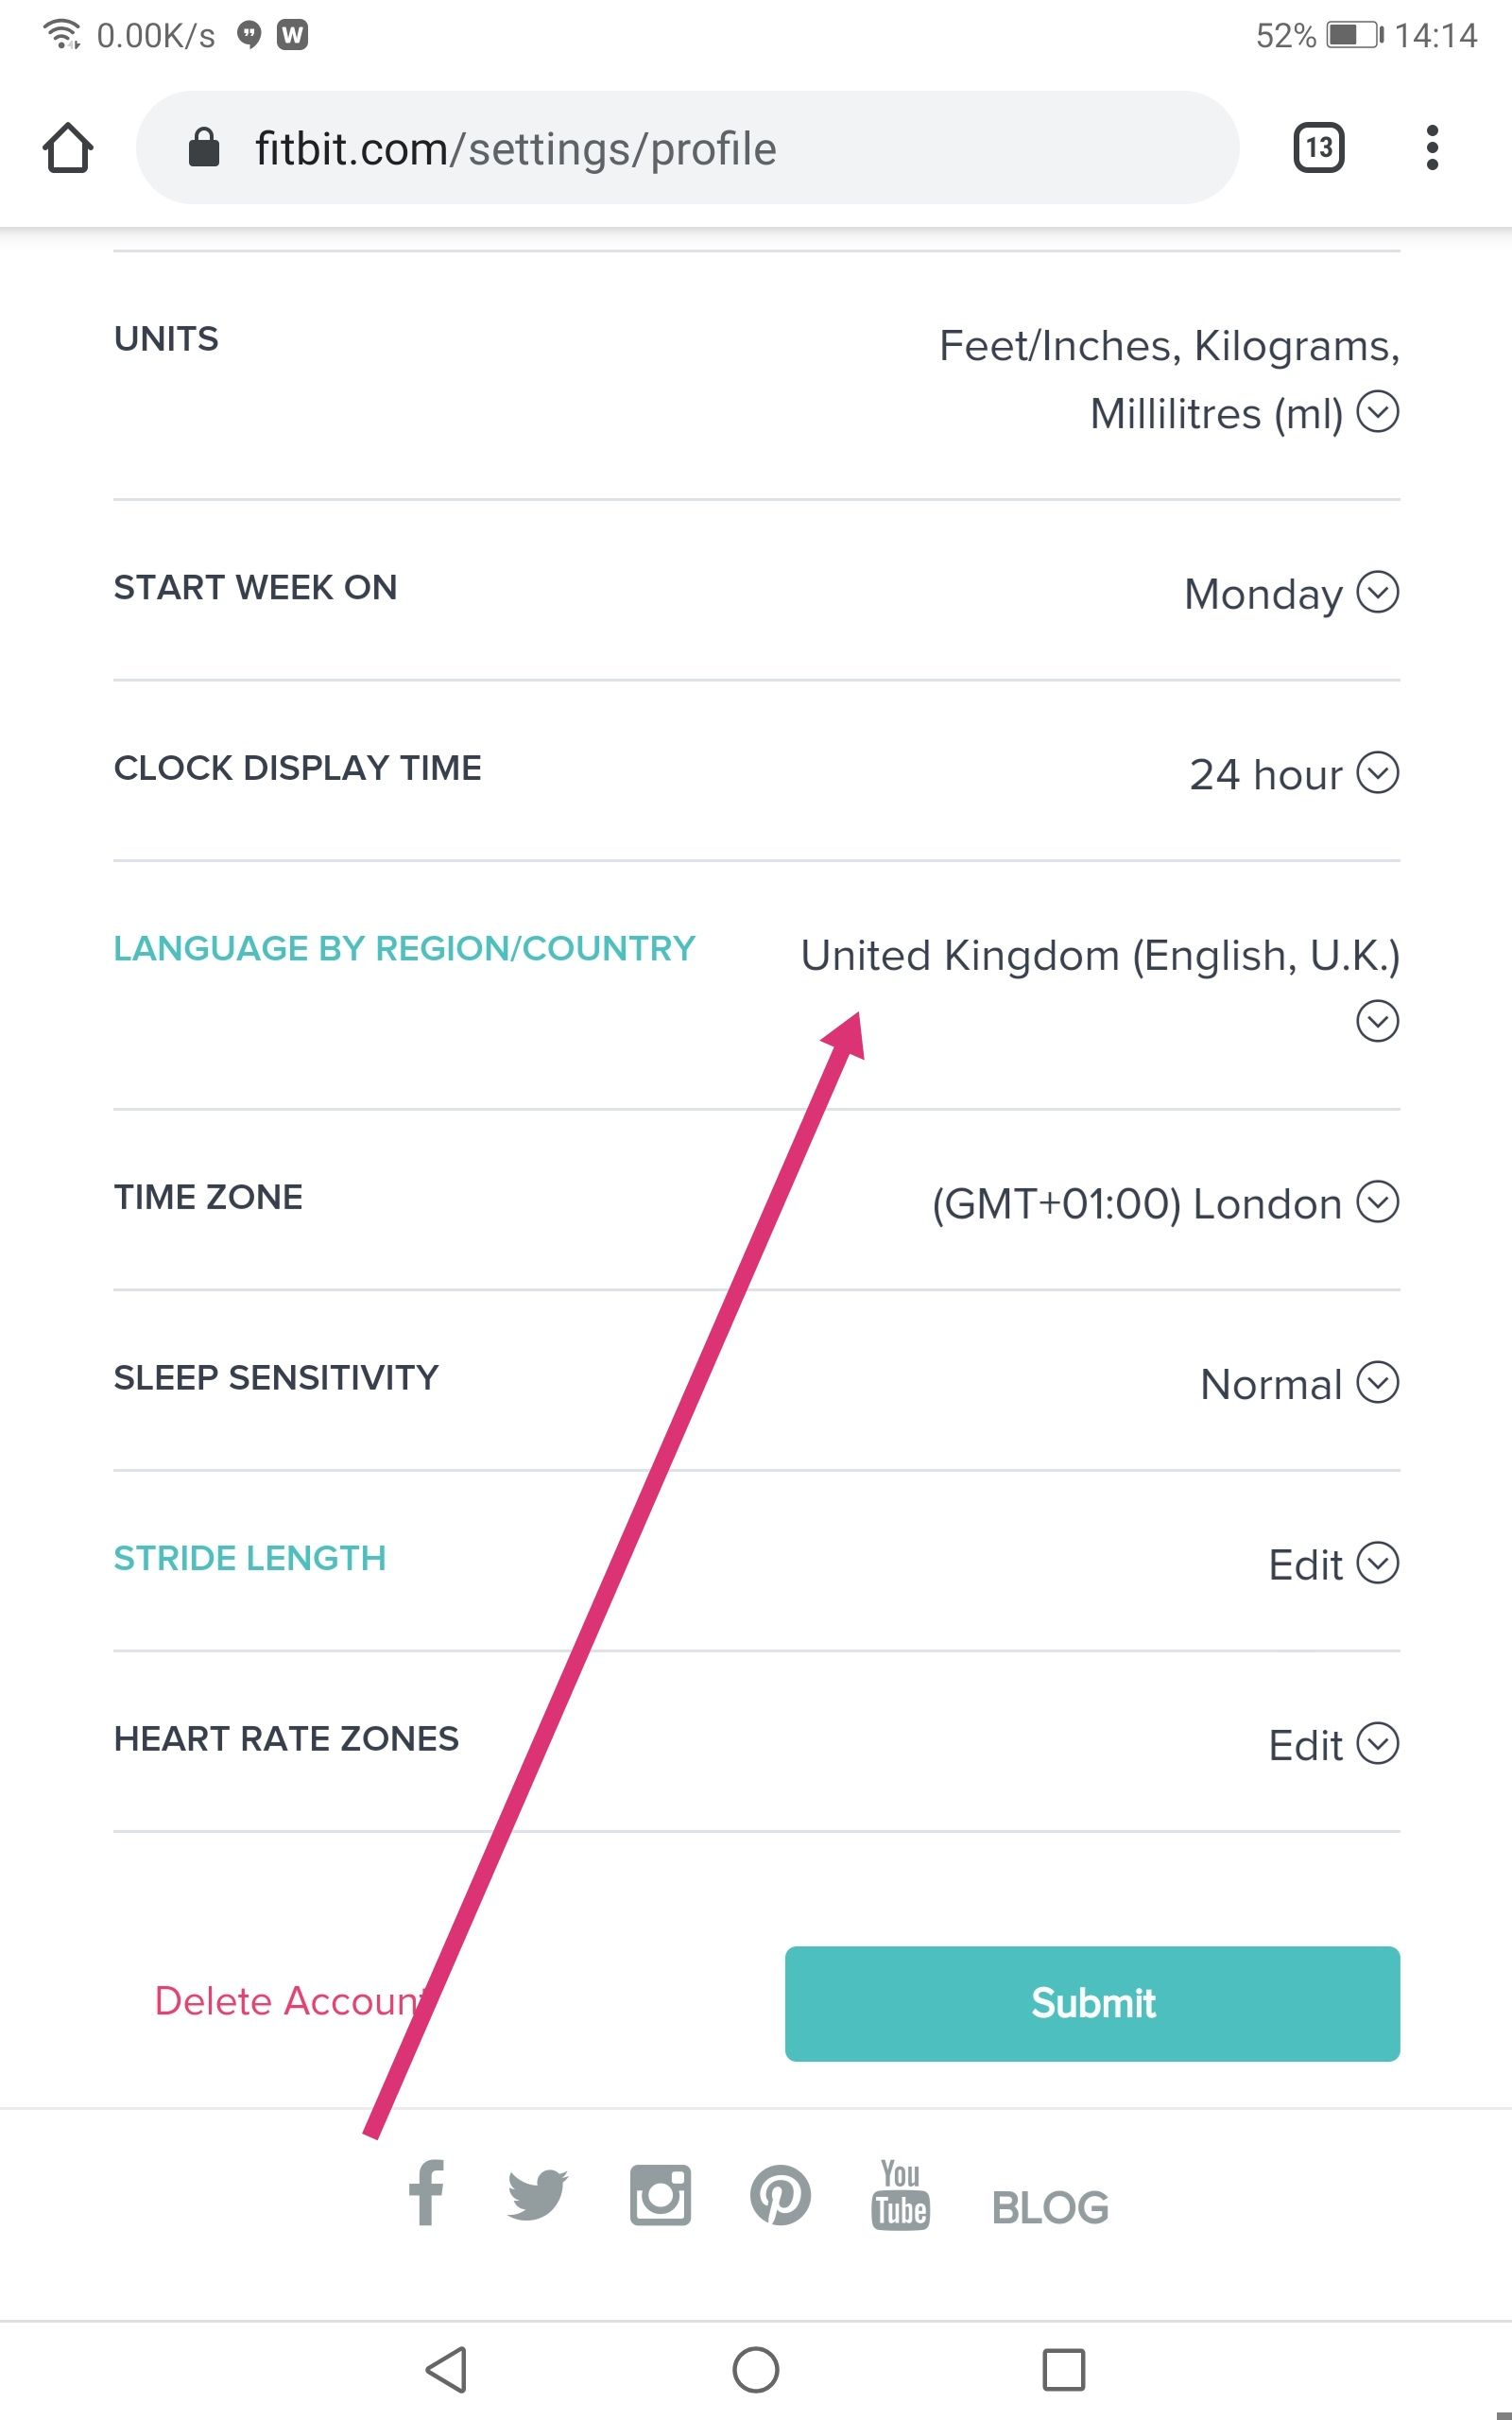Open Fitbit's Twitter via footer icon
The width and height of the screenshot is (1512, 2420).
click(539, 2197)
